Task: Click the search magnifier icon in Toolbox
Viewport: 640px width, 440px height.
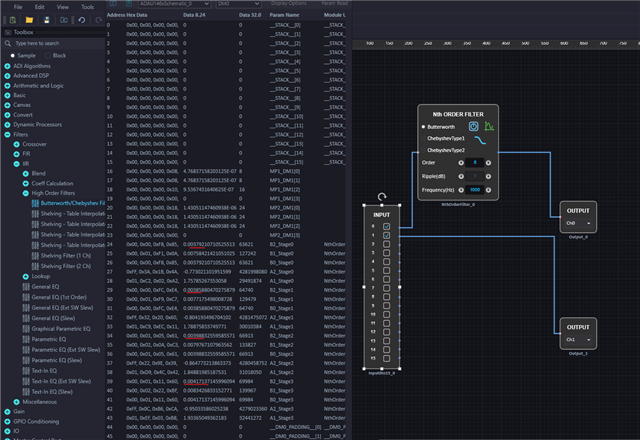Action: pyautogui.click(x=8, y=43)
